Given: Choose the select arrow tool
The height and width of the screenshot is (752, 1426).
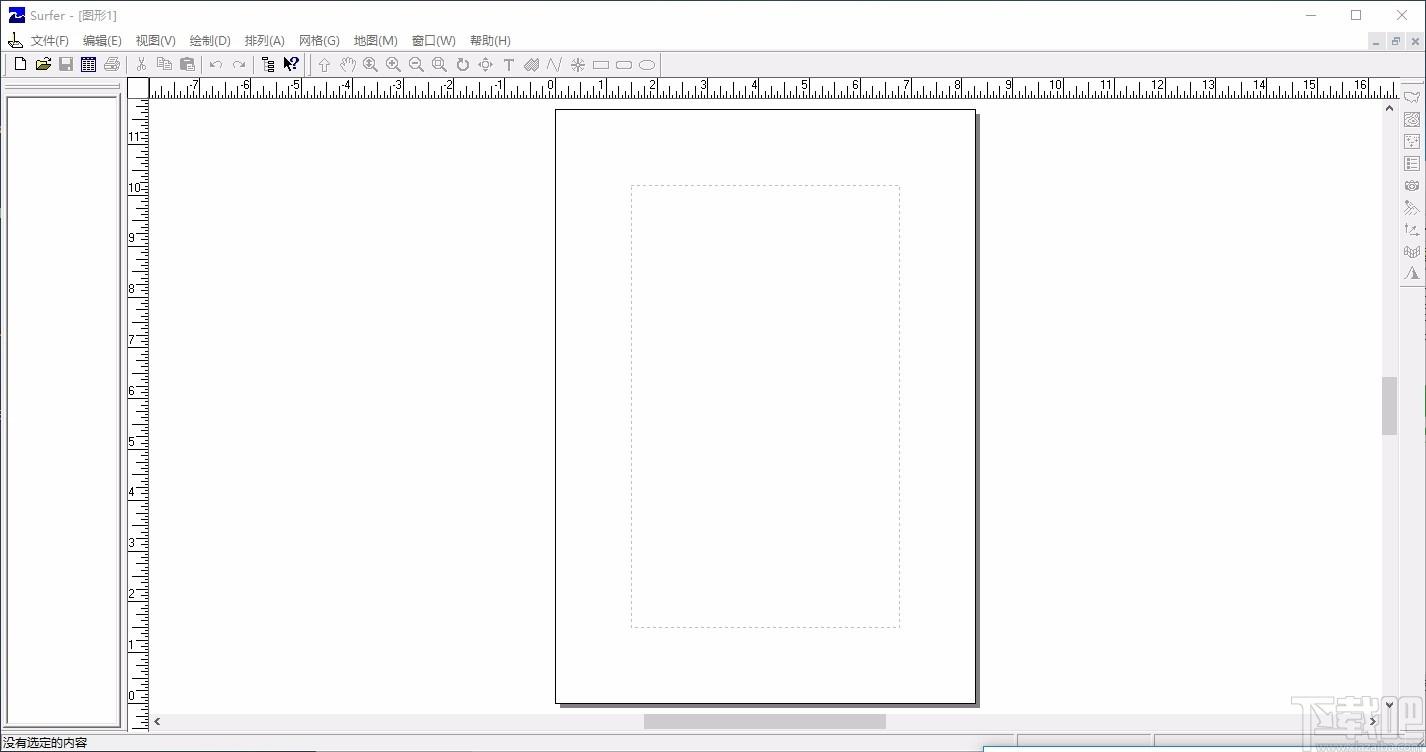Looking at the screenshot, I should pyautogui.click(x=324, y=64).
